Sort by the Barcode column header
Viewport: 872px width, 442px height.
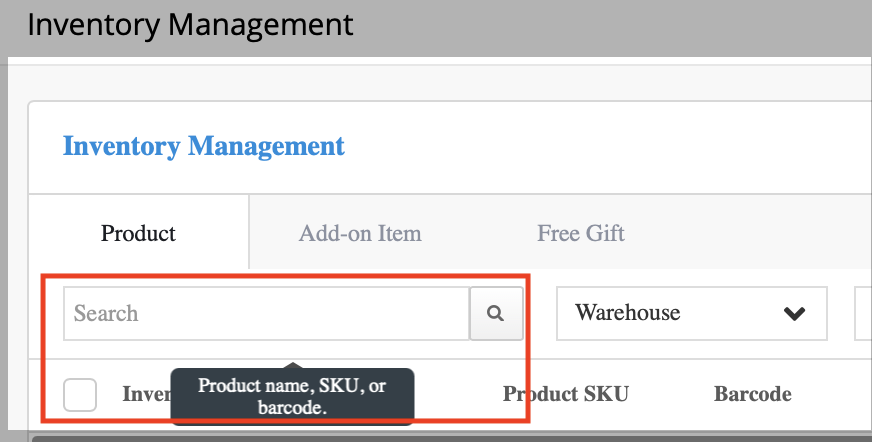click(752, 394)
